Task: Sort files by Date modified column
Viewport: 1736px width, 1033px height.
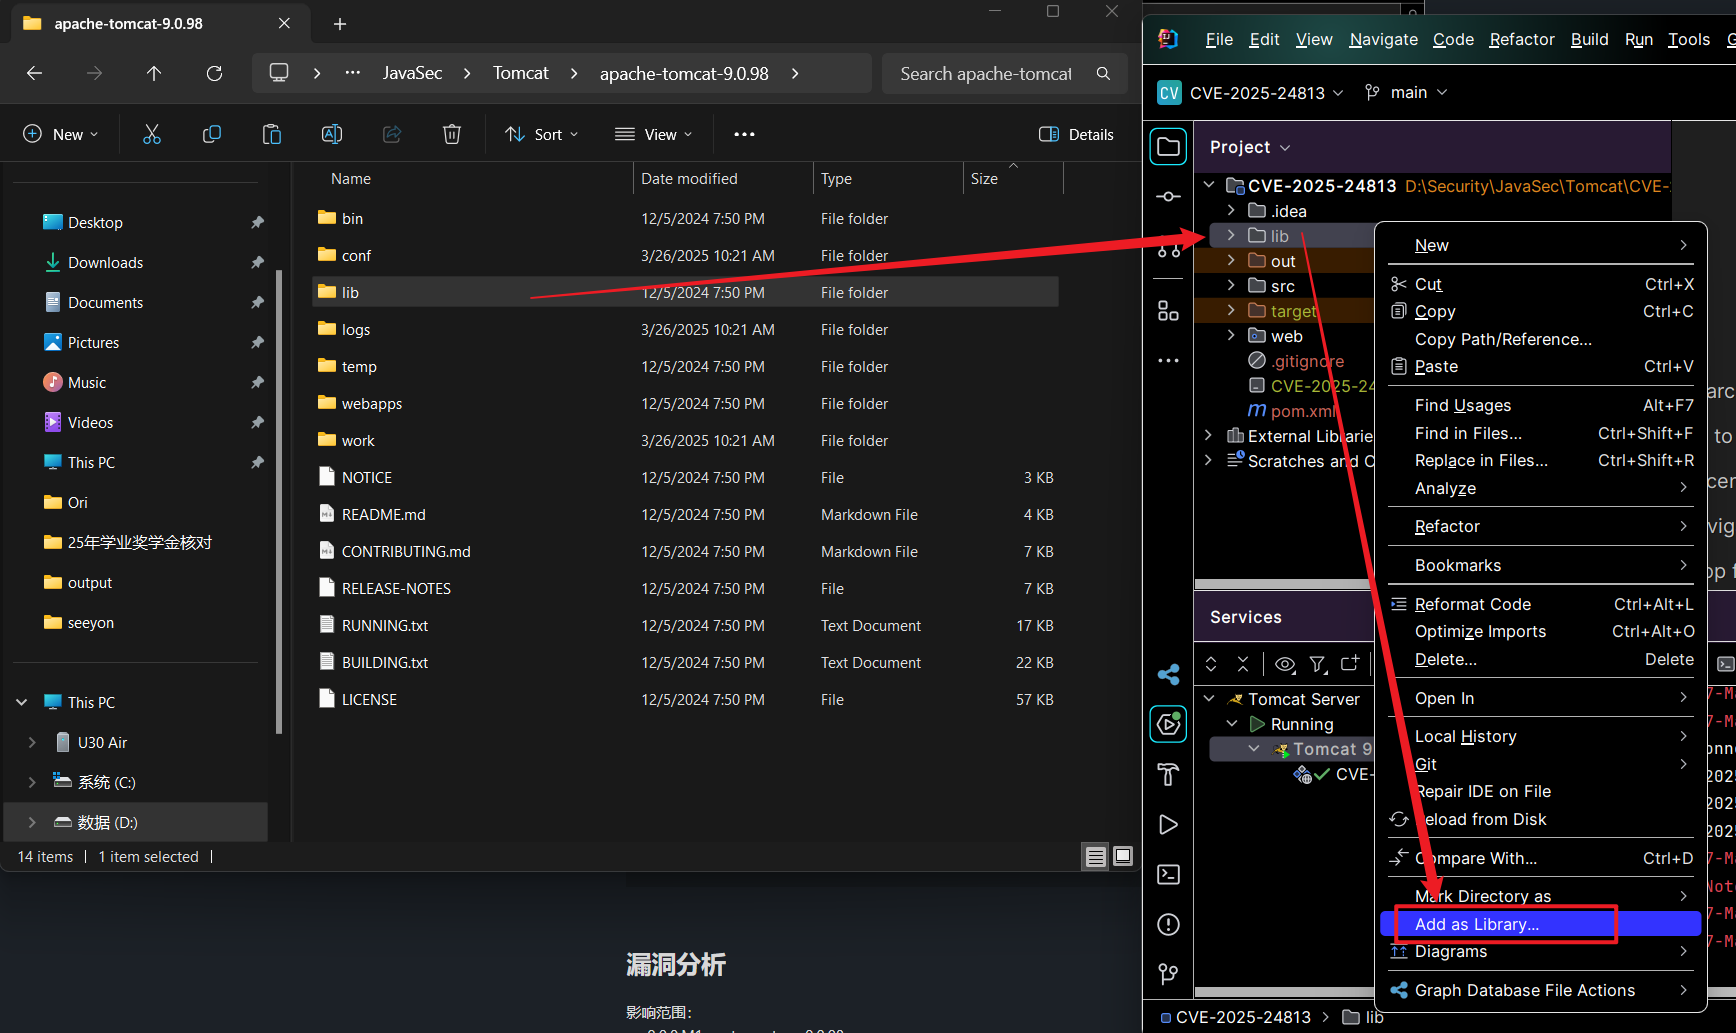Action: 723,178
